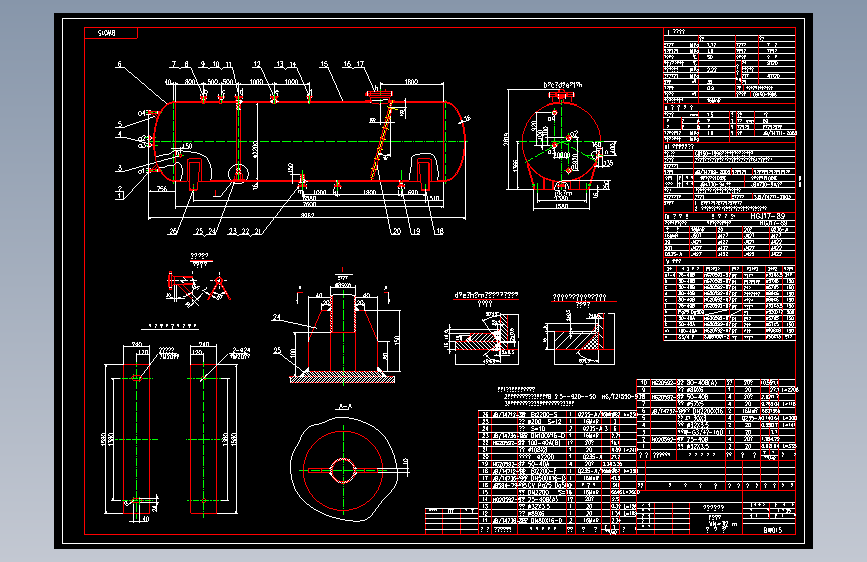Select callout number 23 below the tank
The image size is (867, 562).
point(232,231)
